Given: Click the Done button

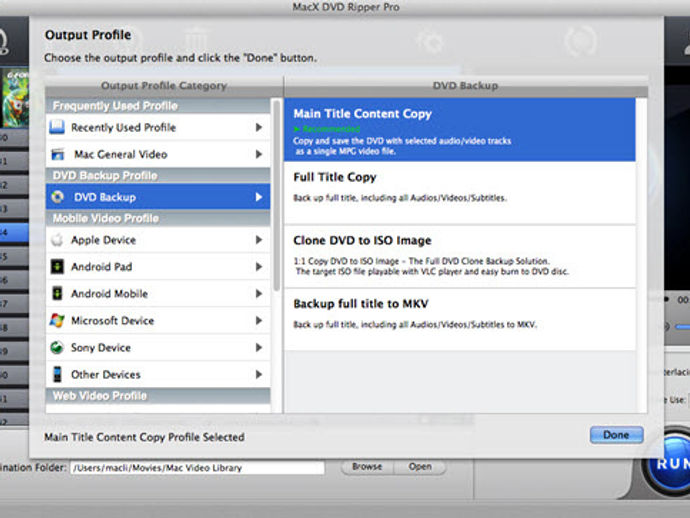Looking at the screenshot, I should (x=617, y=435).
